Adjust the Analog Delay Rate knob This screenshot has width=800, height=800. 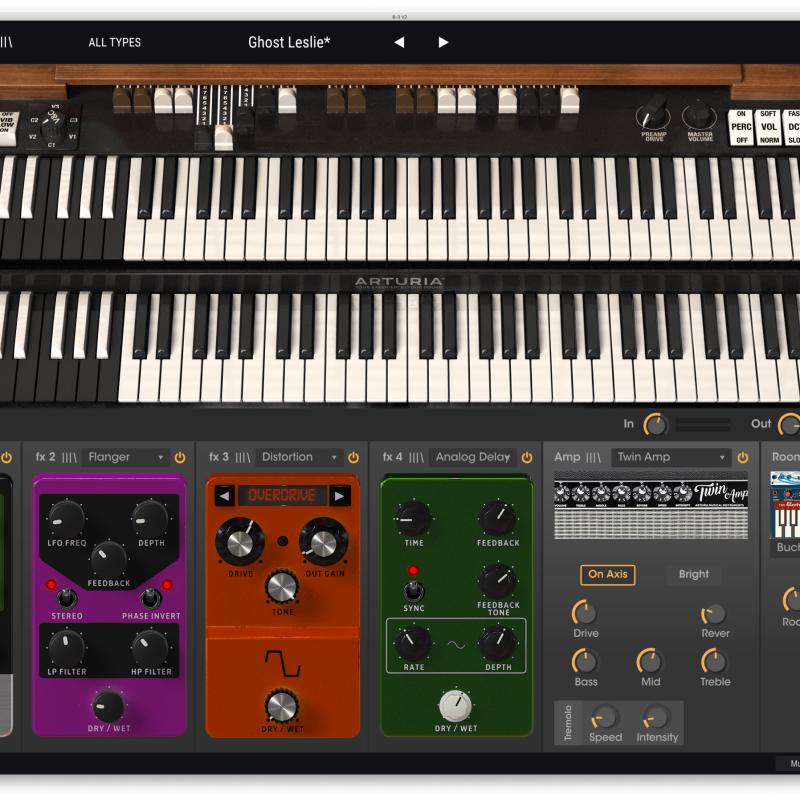pos(413,643)
